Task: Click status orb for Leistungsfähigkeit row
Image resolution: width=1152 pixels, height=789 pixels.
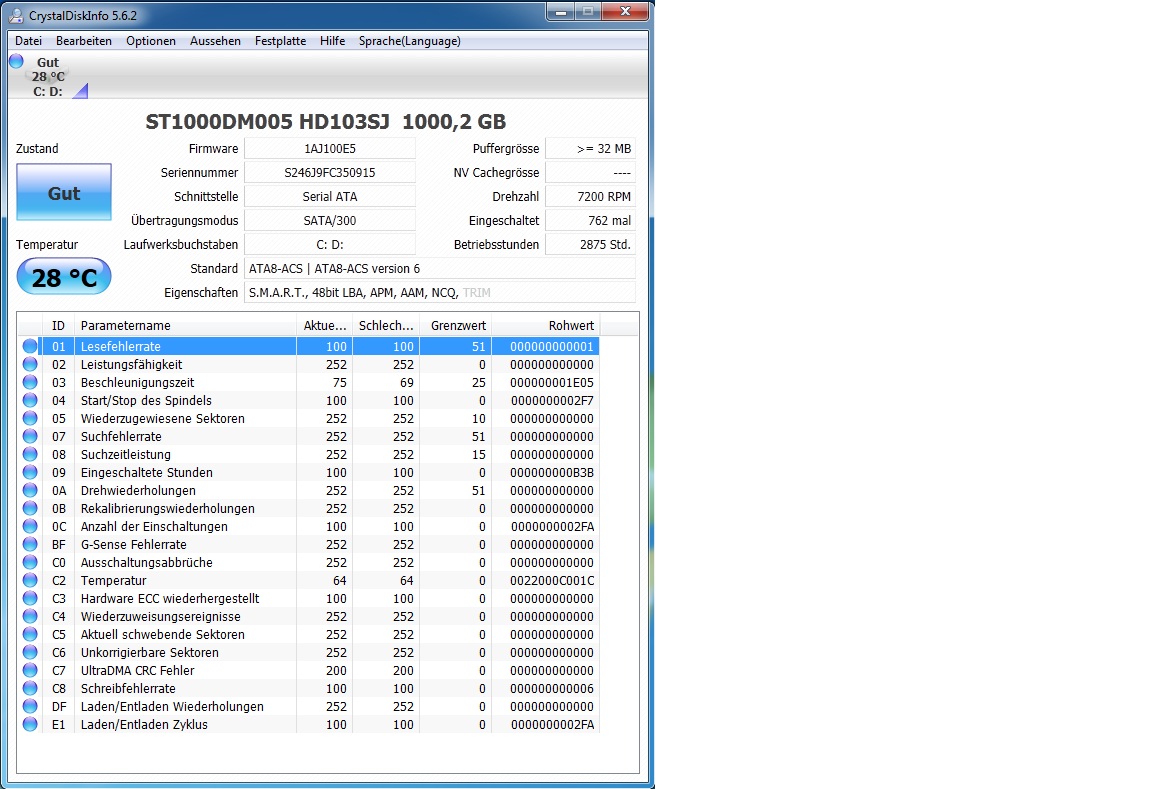Action: coord(30,364)
